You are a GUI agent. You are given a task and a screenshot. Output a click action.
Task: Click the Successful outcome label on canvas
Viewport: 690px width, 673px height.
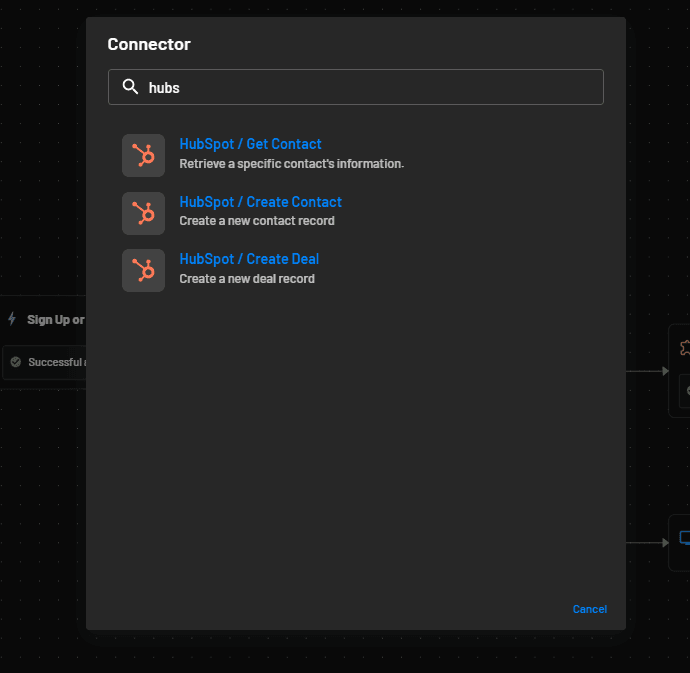[55, 362]
